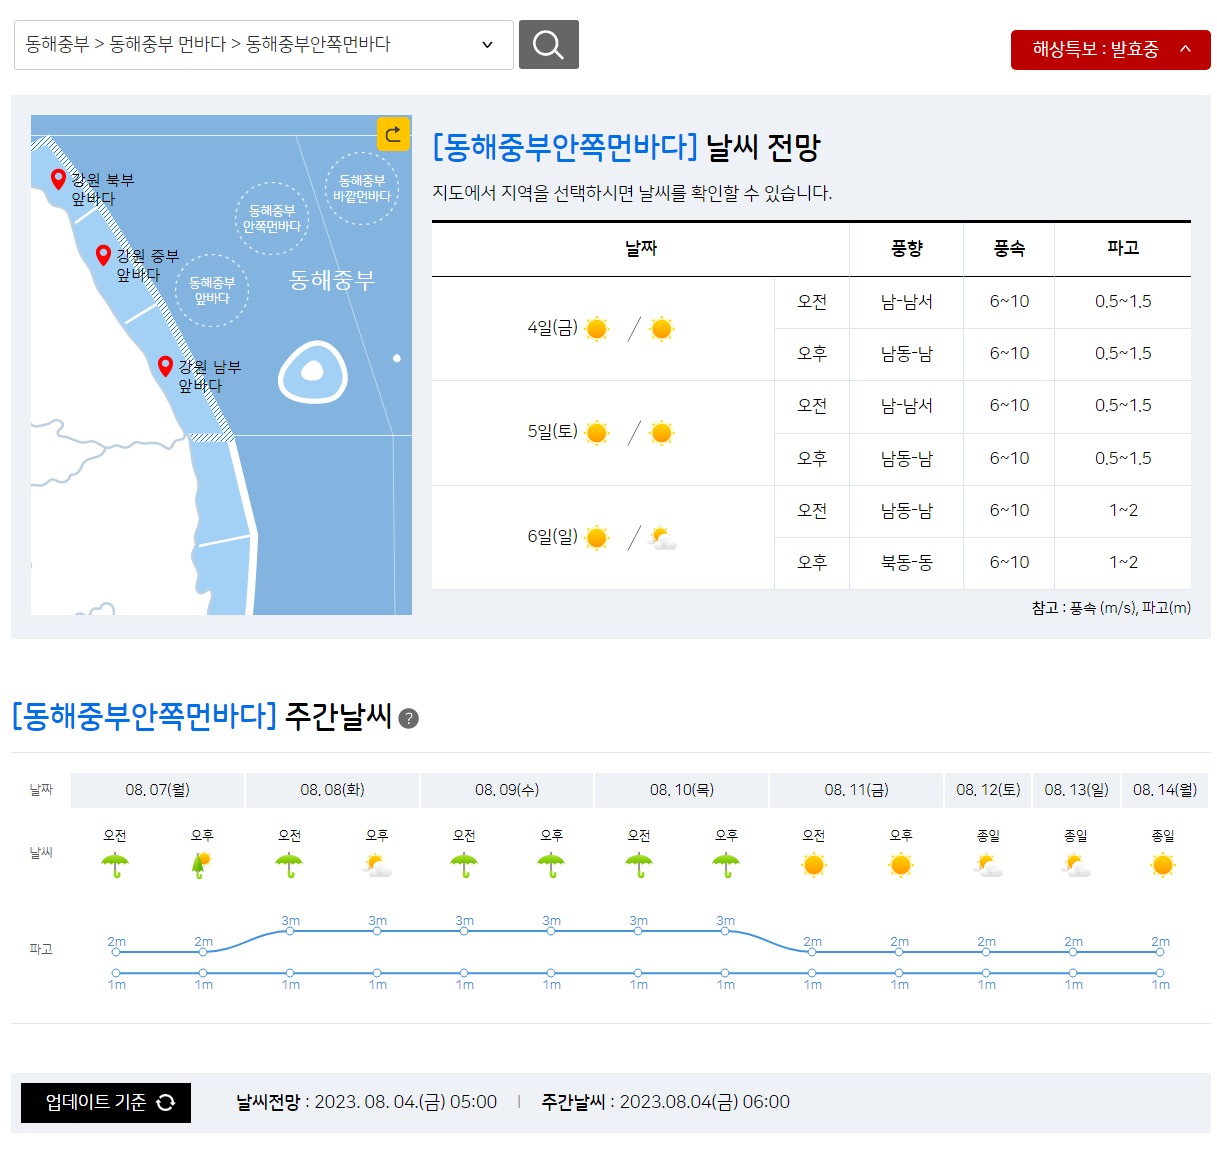This screenshot has width=1217, height=1151.
Task: Click the 08.09 afternoon umbrella icon
Action: (551, 865)
